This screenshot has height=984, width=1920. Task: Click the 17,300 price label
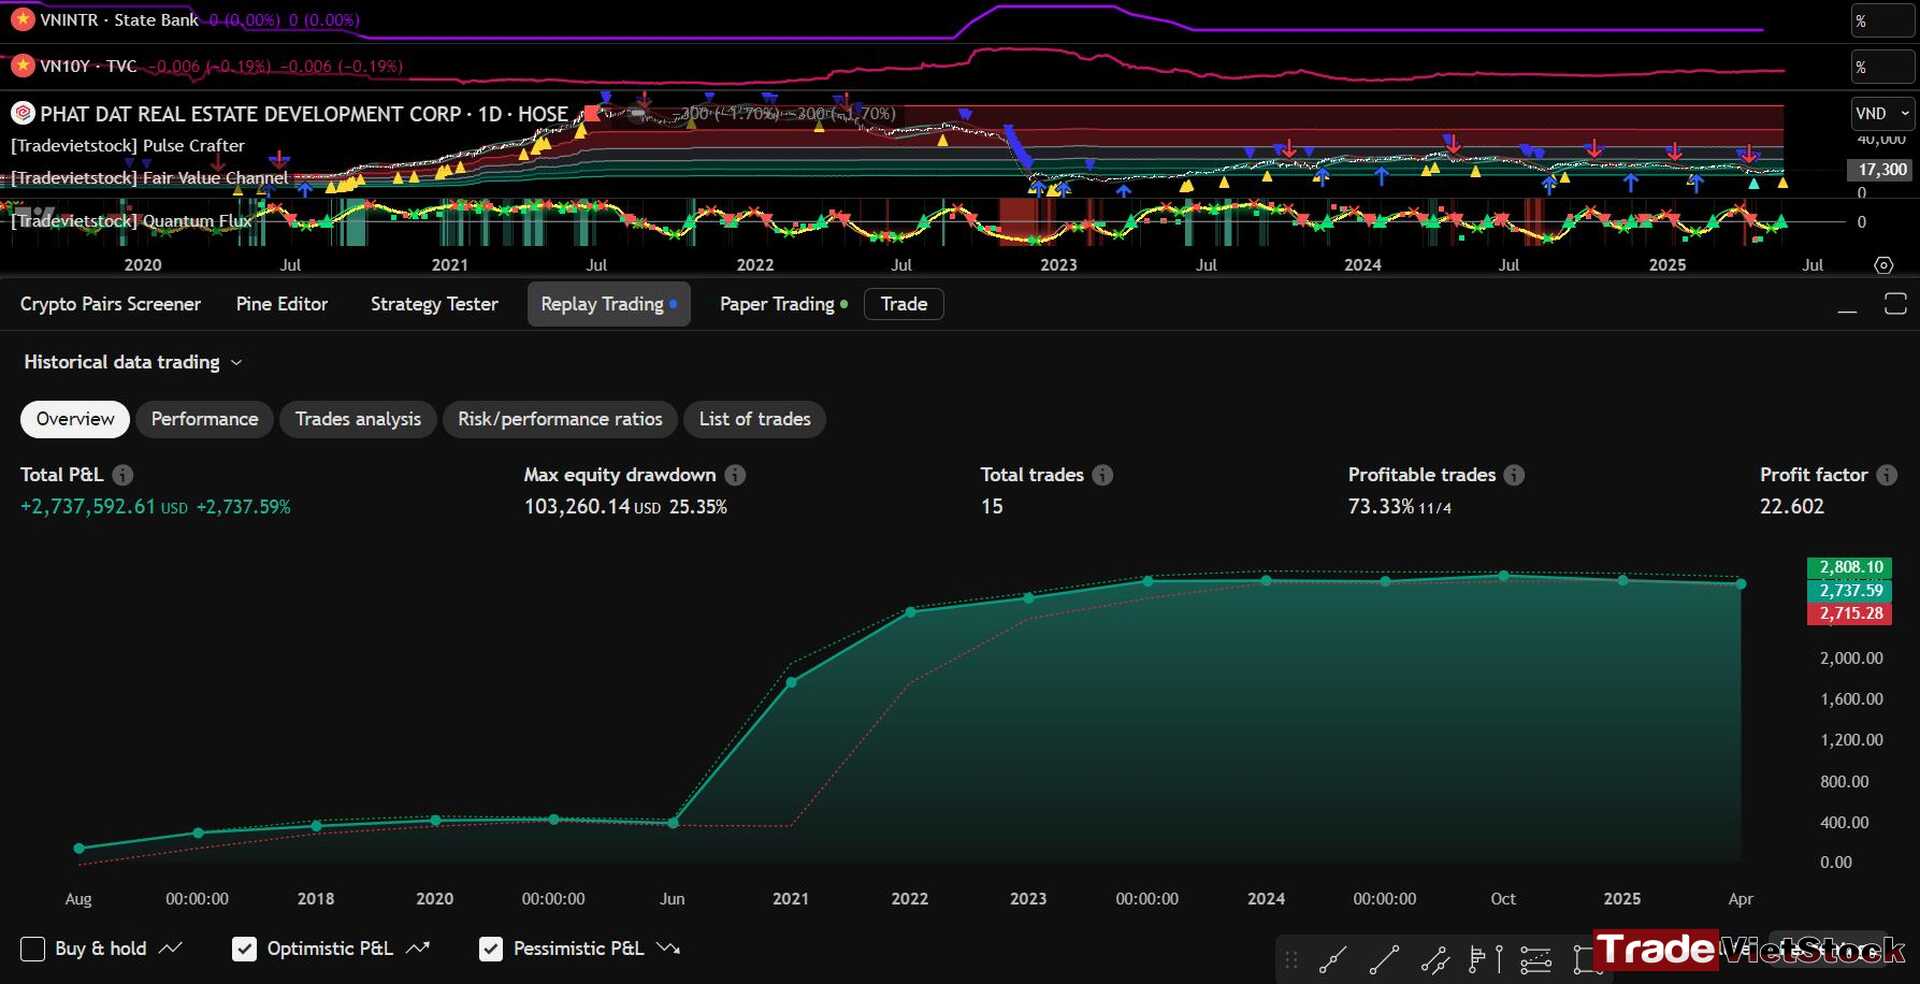[x=1881, y=170]
